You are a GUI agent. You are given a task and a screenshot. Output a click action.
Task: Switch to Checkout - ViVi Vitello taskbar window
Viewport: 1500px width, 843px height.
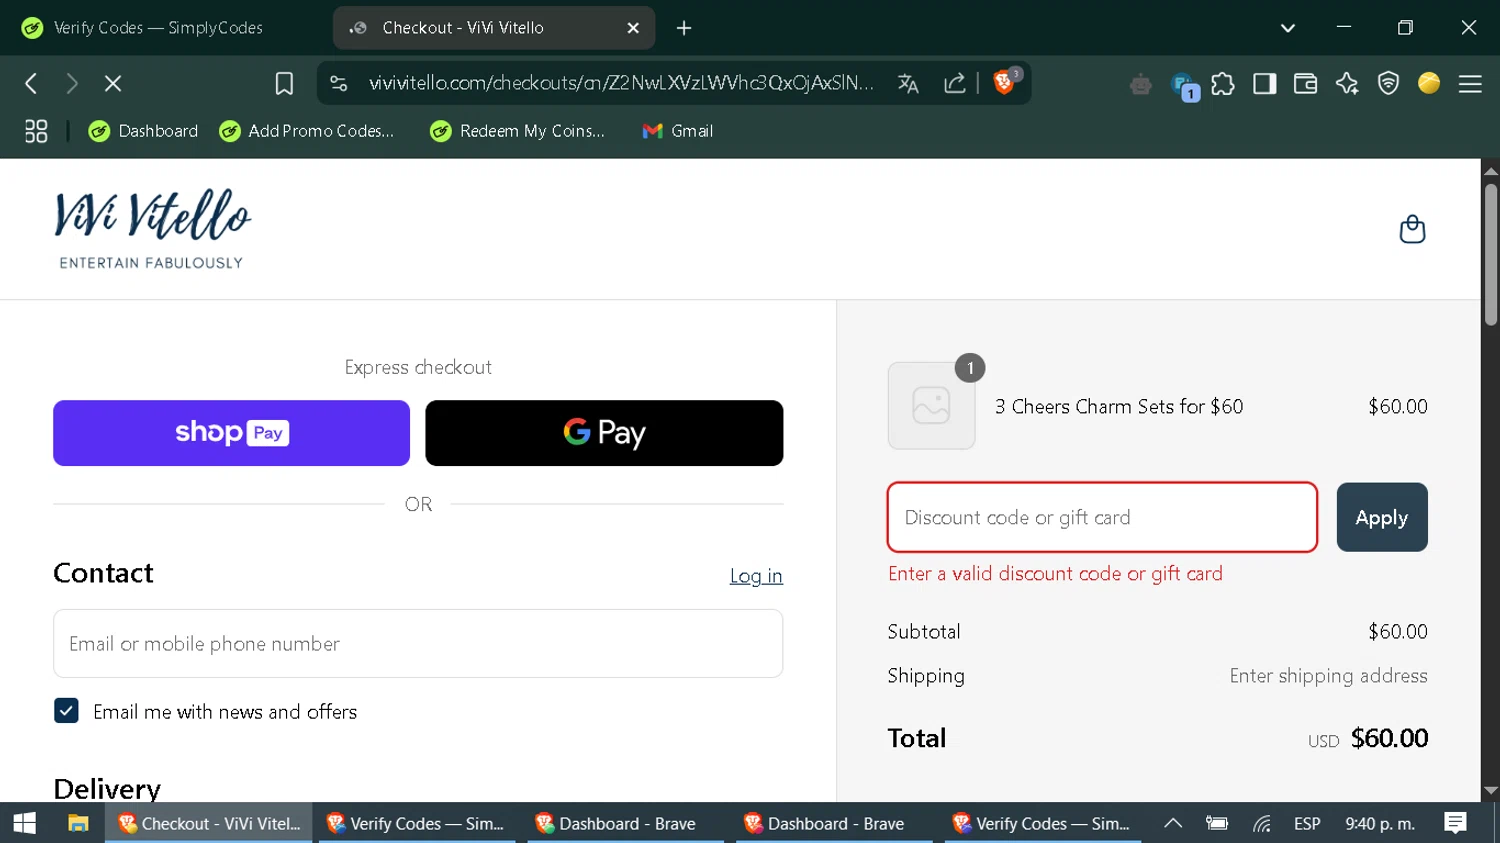209,823
